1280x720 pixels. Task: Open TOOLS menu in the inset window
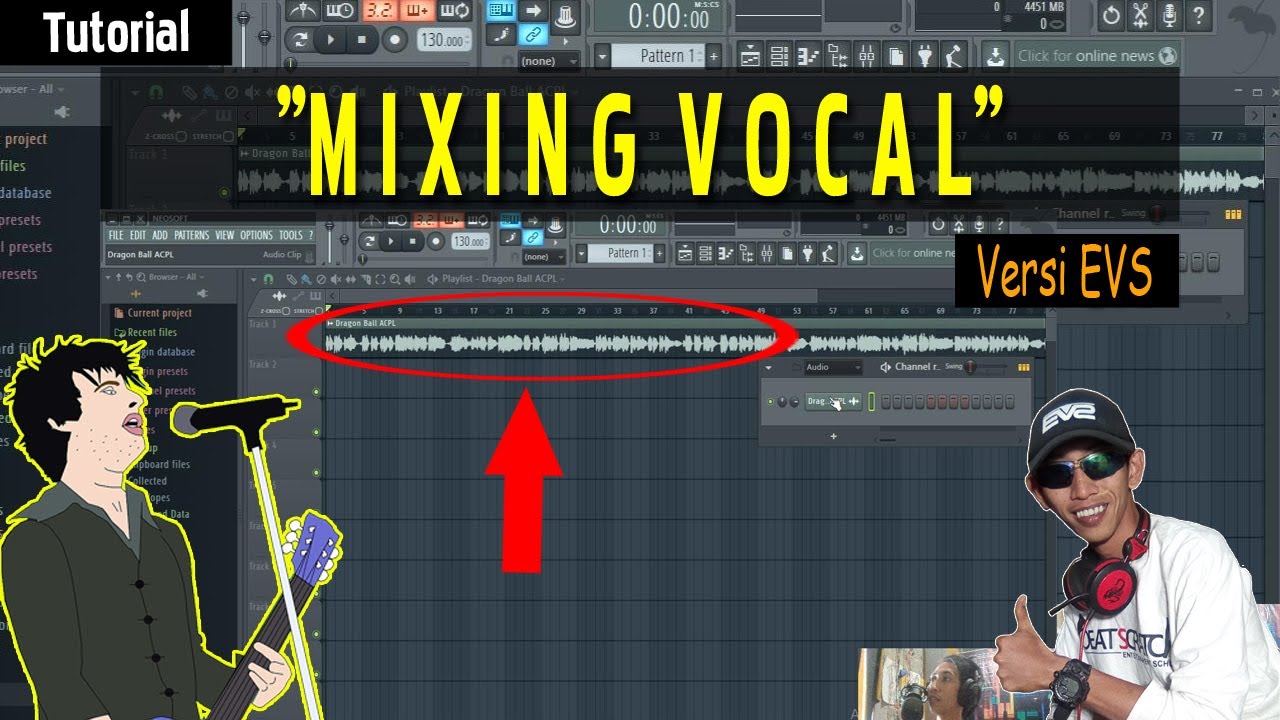290,236
